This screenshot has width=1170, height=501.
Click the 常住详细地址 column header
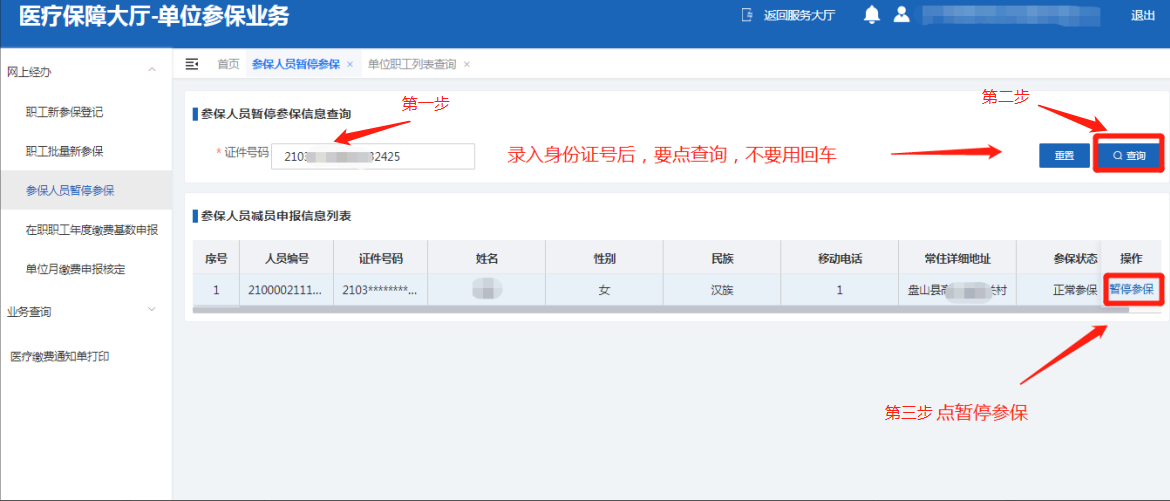[957, 258]
